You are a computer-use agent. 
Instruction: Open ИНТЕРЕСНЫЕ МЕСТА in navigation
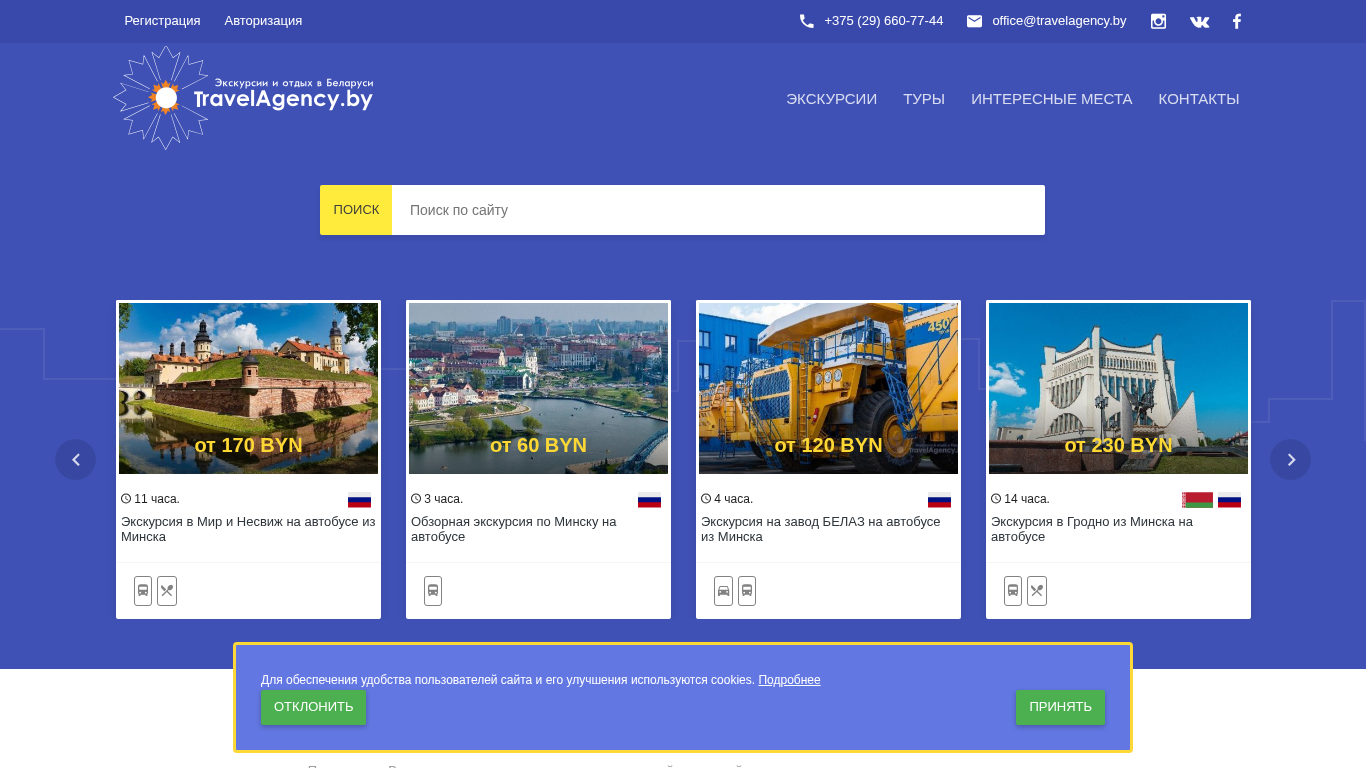point(1052,99)
